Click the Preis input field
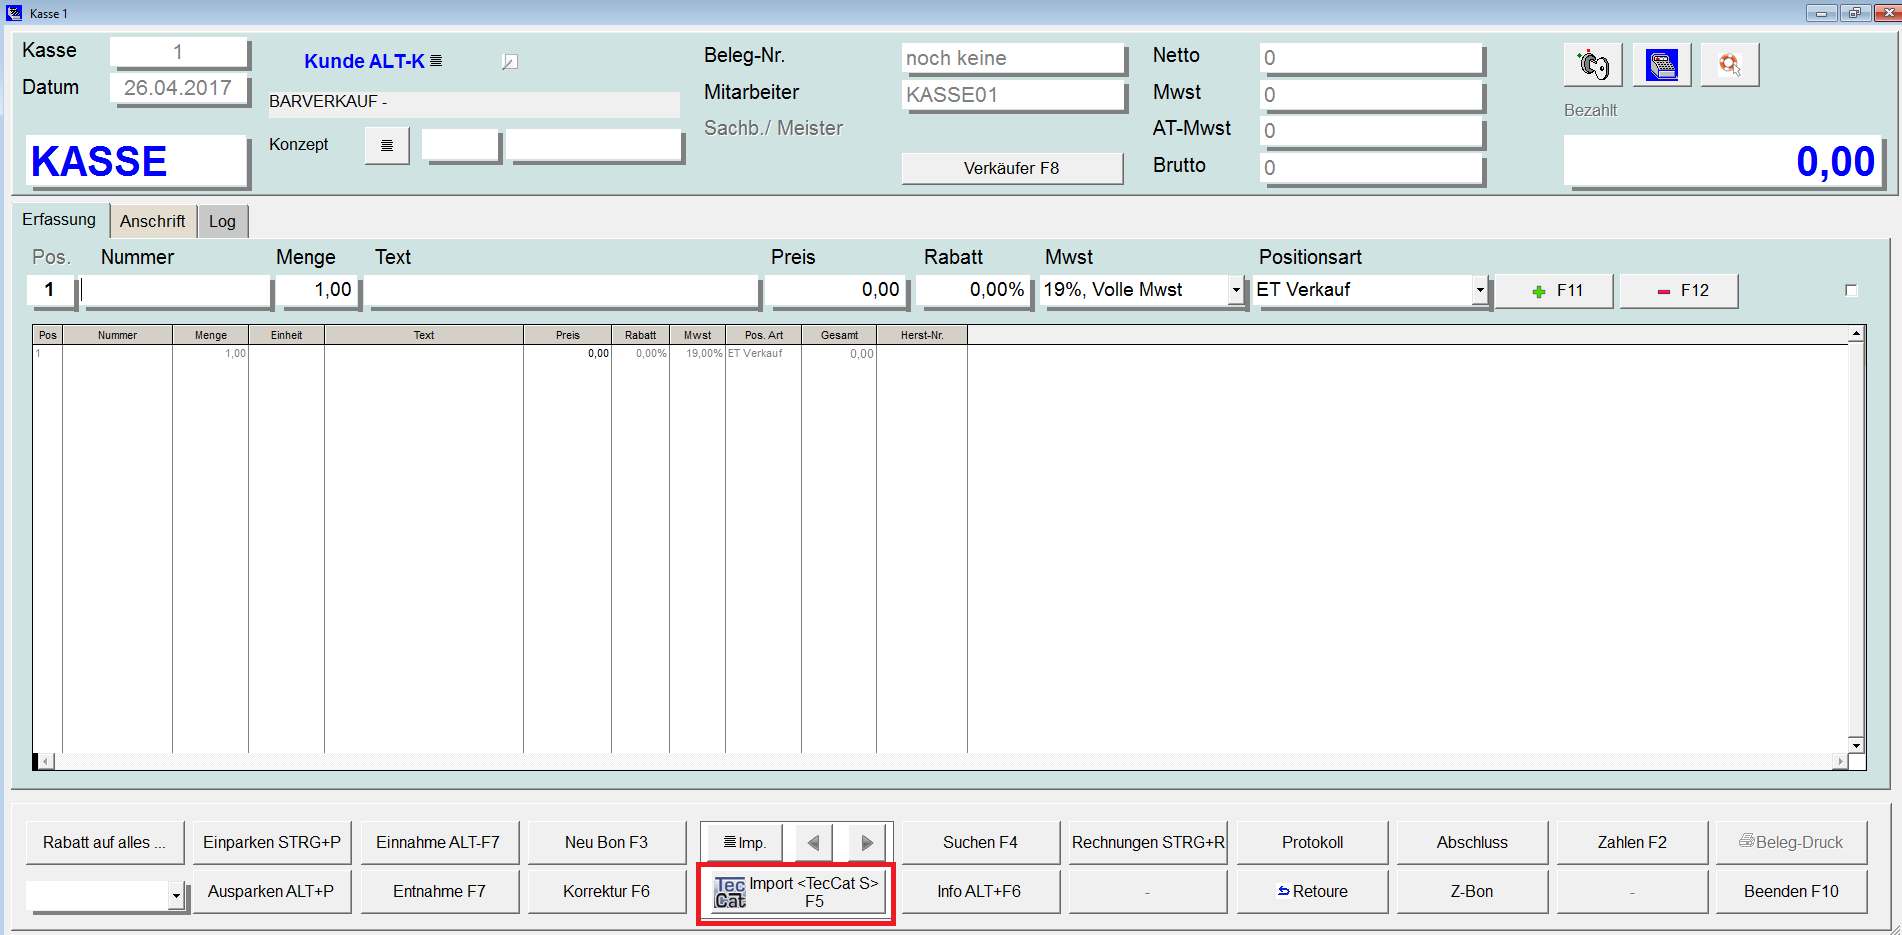The height and width of the screenshot is (935, 1902). click(836, 290)
